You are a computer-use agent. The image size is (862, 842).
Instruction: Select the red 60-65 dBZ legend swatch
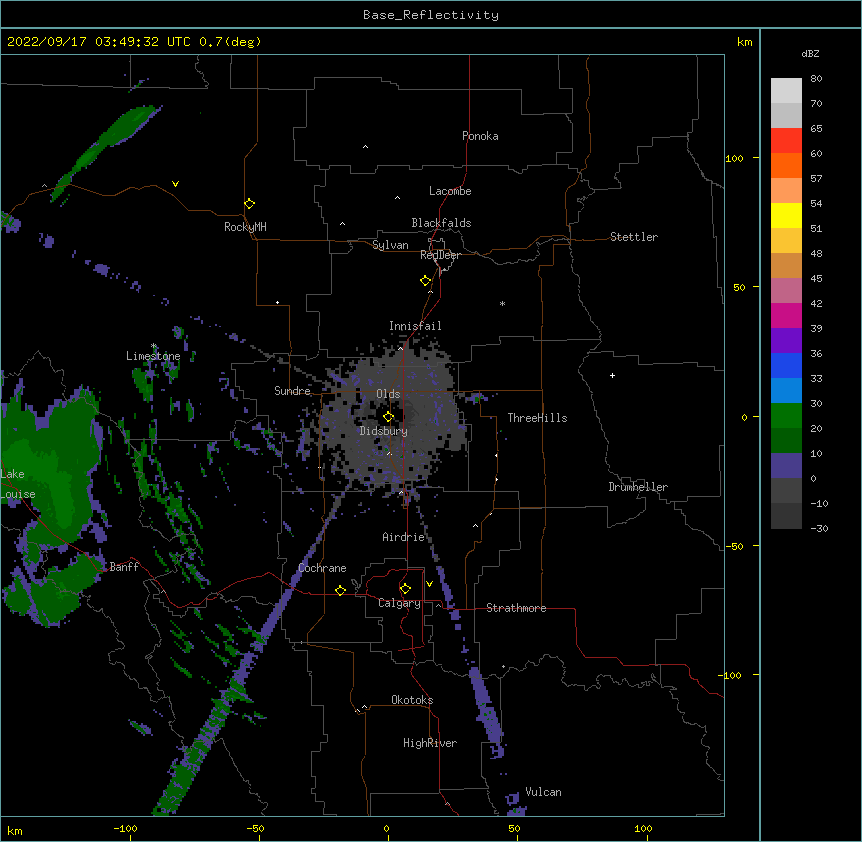[x=786, y=141]
